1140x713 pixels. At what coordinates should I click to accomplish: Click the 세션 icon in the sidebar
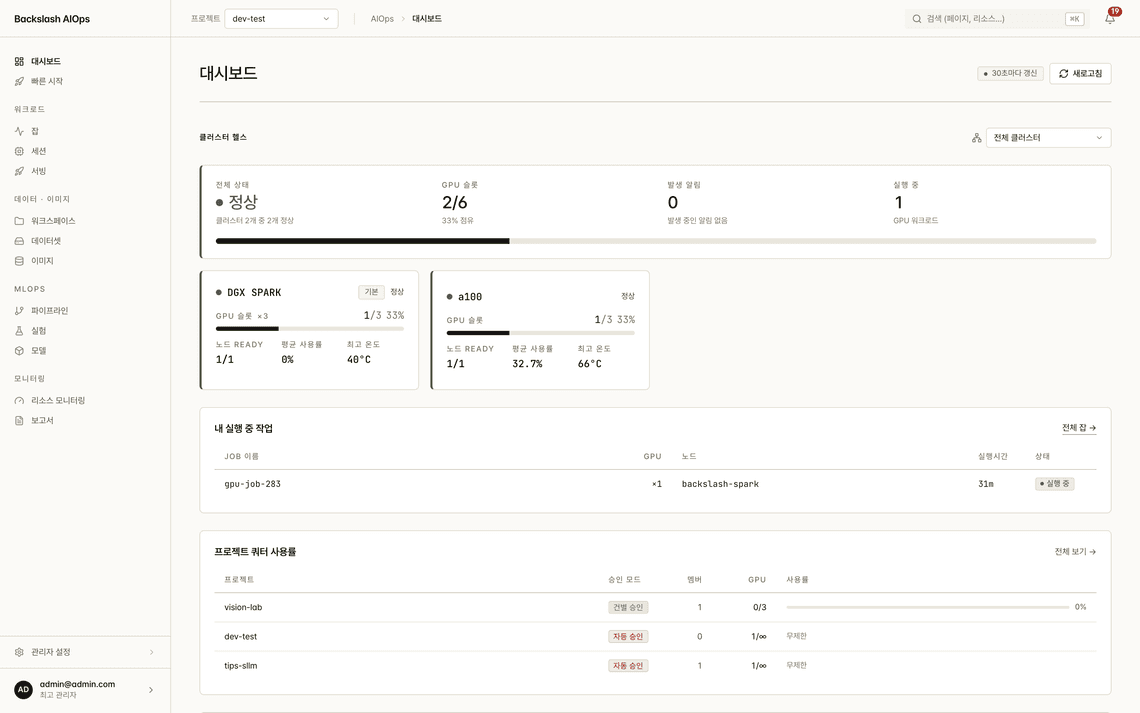click(x=19, y=151)
